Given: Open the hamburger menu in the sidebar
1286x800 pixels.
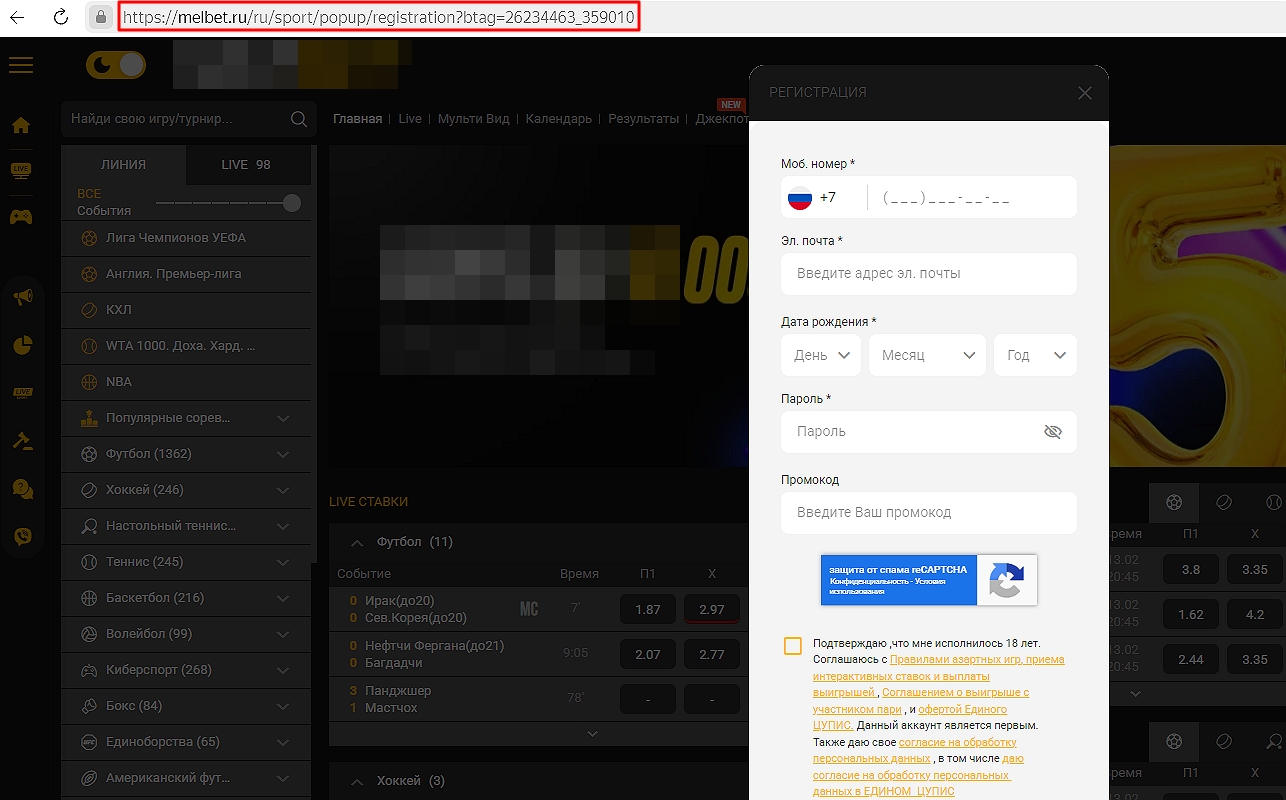Looking at the screenshot, I should [21, 65].
